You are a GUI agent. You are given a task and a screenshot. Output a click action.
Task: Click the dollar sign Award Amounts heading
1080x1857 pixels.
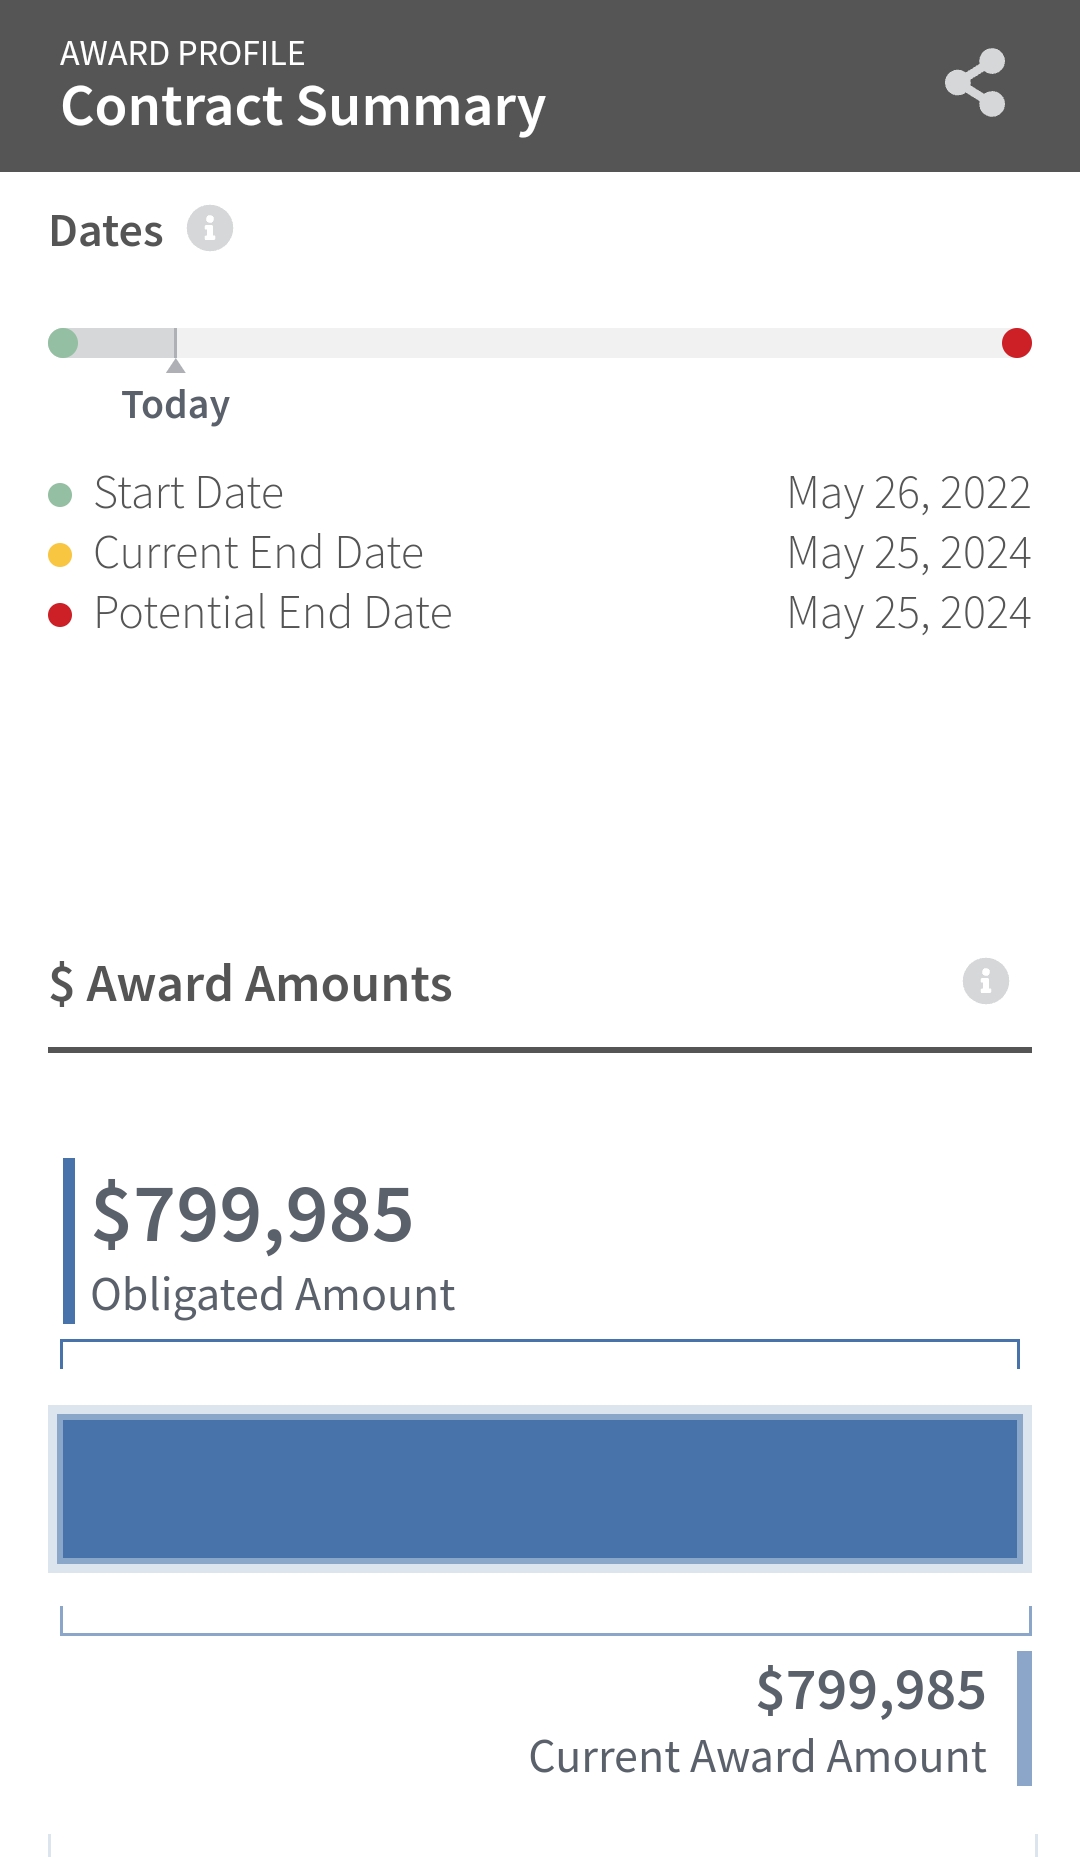(x=251, y=984)
